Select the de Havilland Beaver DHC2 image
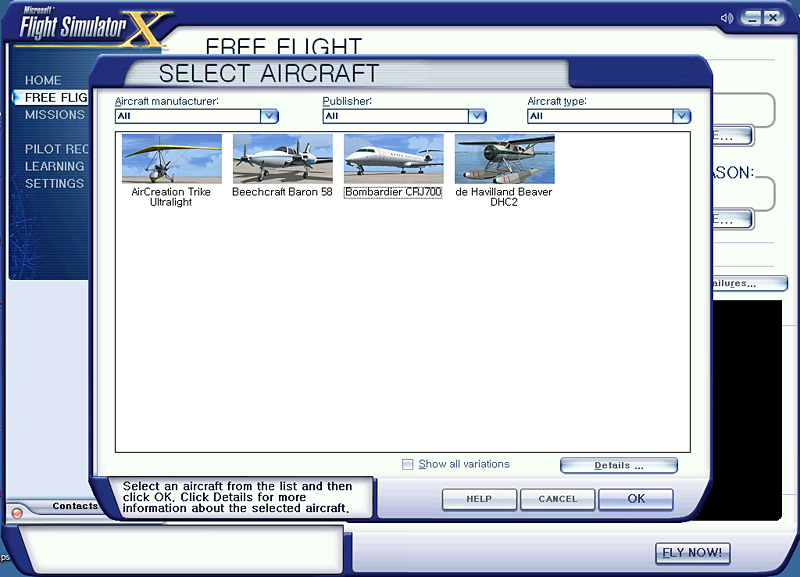The width and height of the screenshot is (800, 577). (505, 159)
